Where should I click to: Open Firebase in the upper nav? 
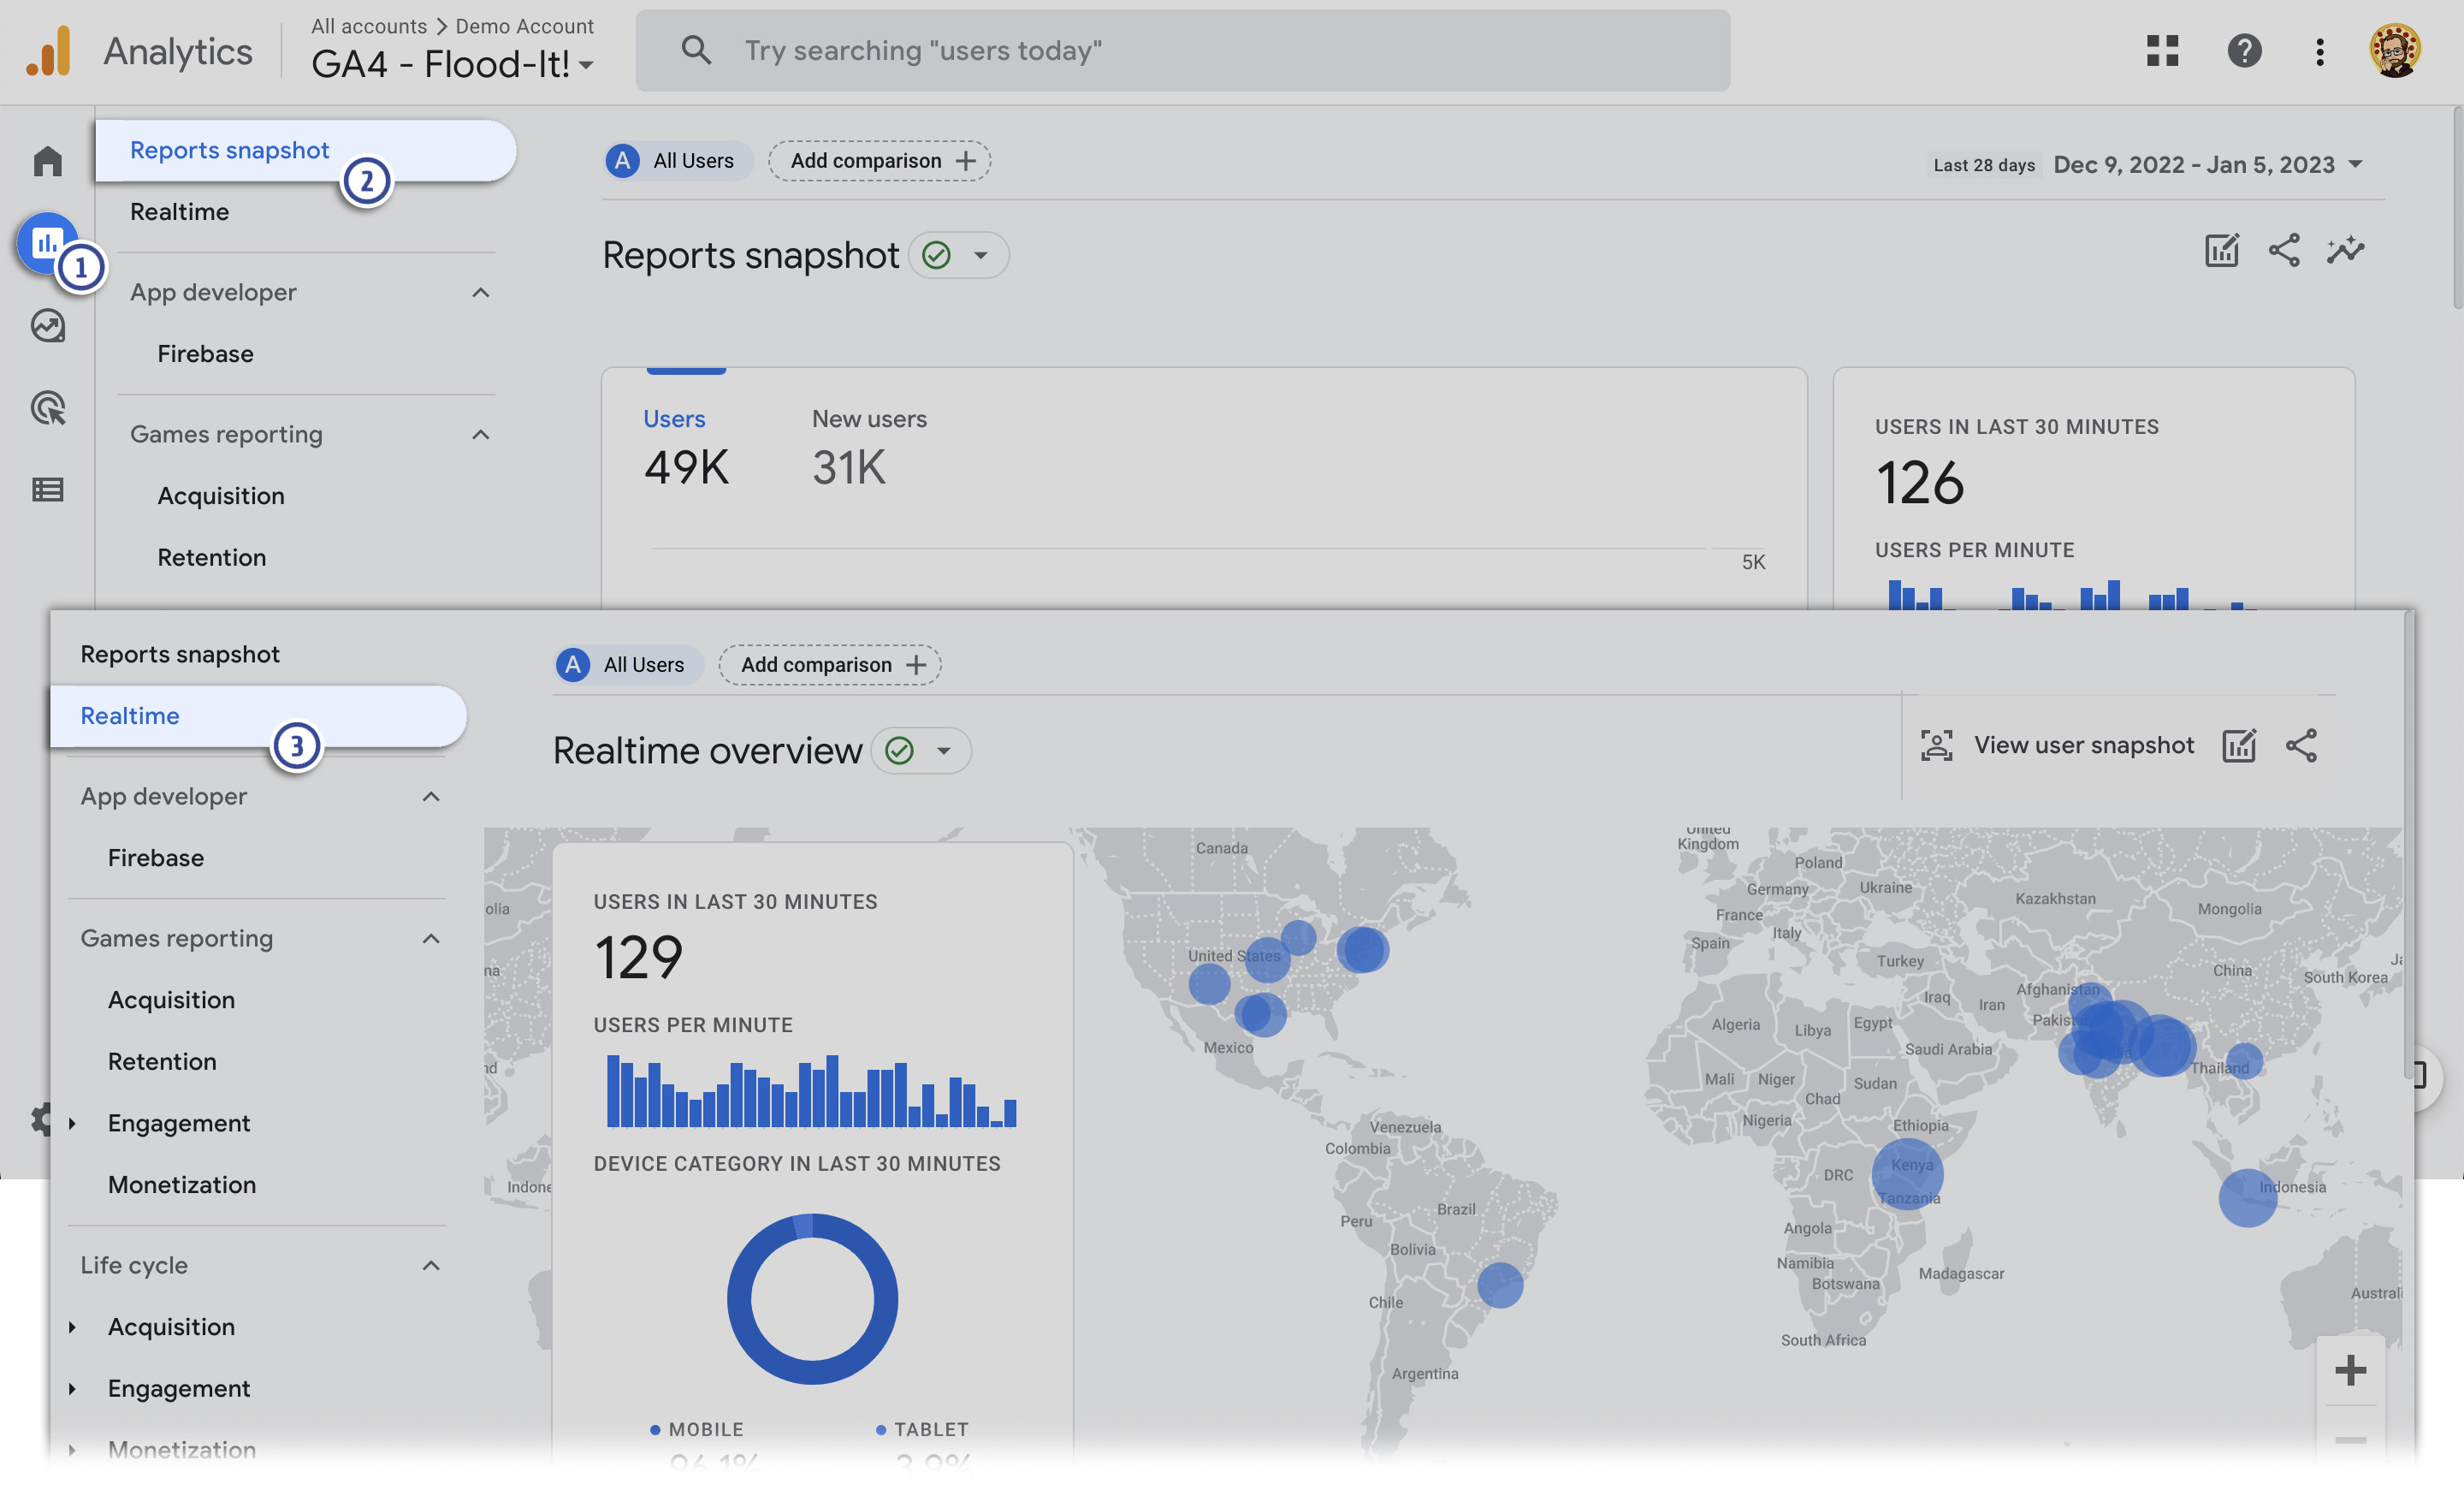(205, 354)
